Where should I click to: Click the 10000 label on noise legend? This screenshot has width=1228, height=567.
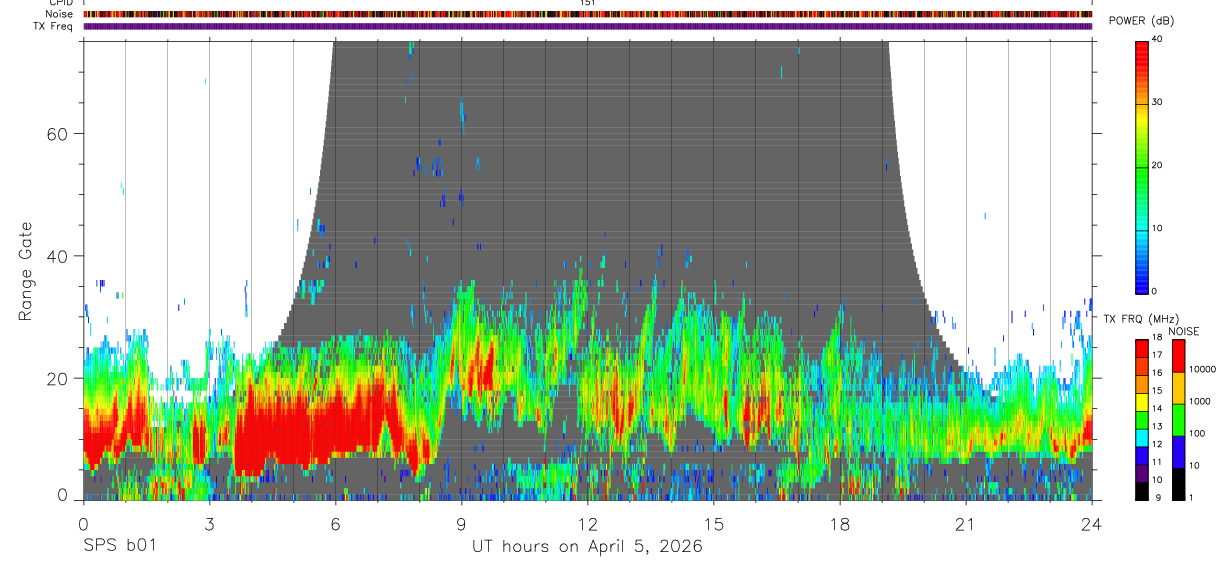click(1206, 369)
